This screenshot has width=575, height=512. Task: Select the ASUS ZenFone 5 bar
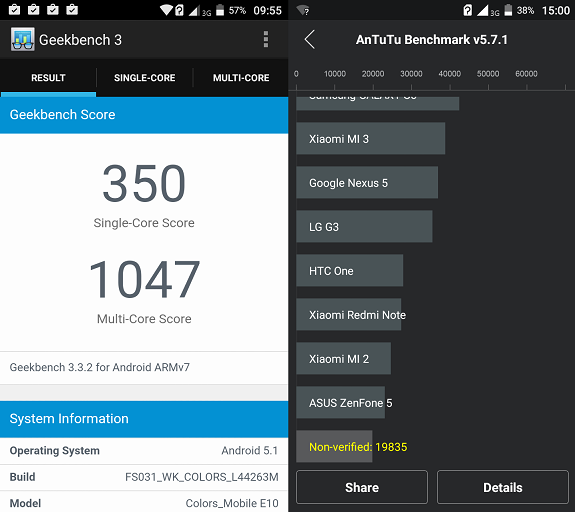pyautogui.click(x=341, y=402)
